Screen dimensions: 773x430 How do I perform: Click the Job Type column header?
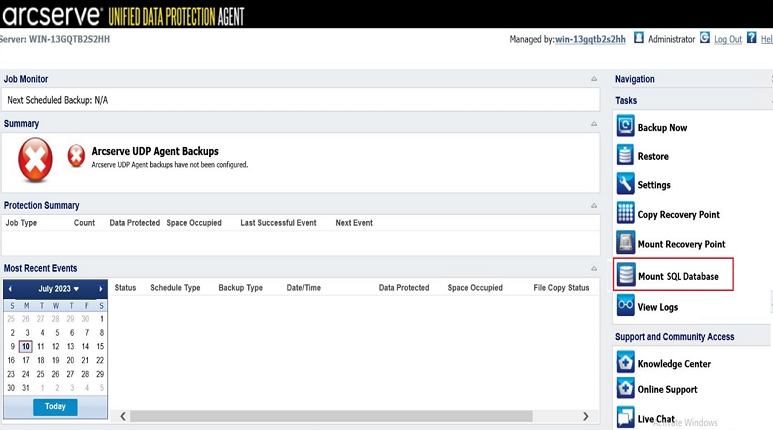tap(21, 223)
